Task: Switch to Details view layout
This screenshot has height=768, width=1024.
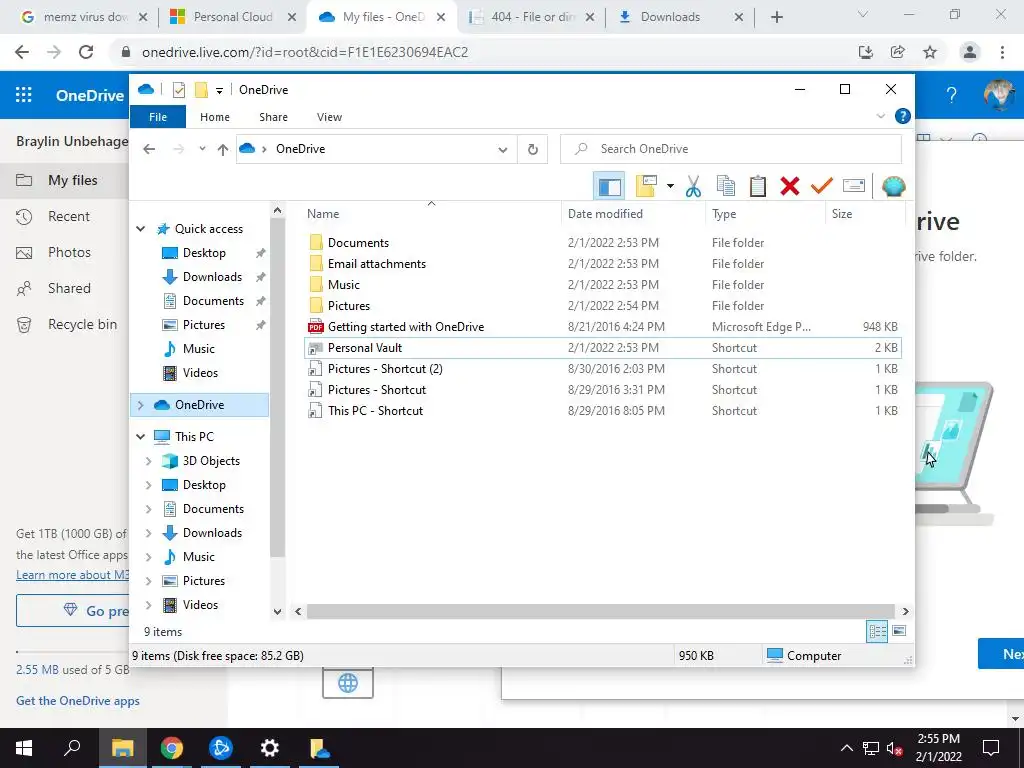Action: [x=877, y=632]
